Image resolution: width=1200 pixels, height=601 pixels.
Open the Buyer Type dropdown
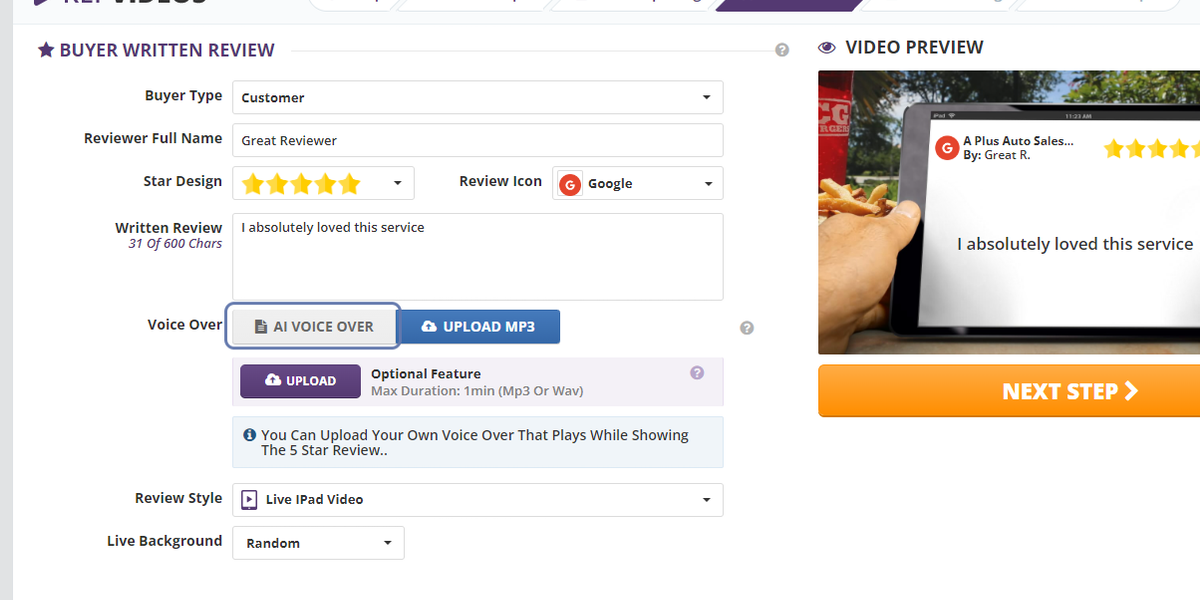pyautogui.click(x=477, y=97)
